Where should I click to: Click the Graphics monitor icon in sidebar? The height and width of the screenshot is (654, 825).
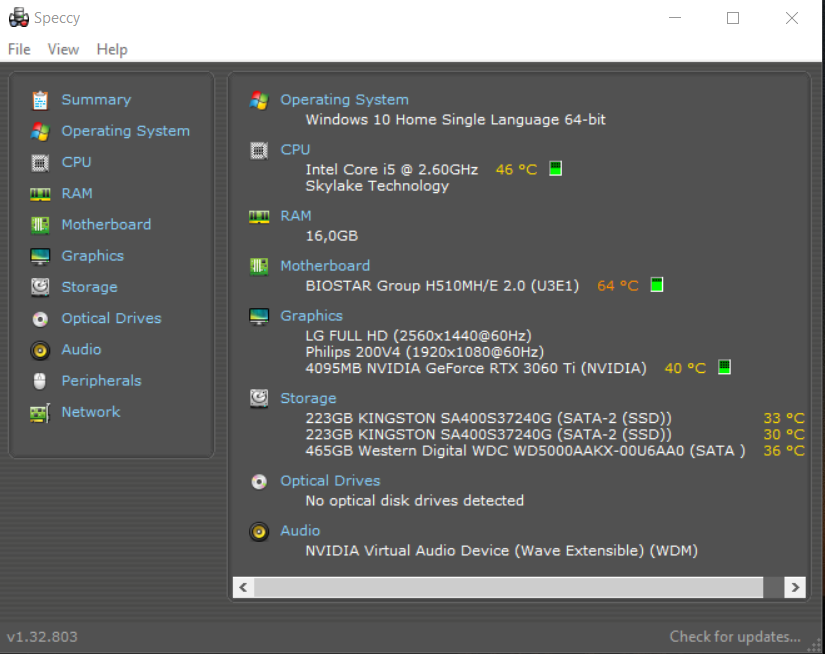[40, 256]
